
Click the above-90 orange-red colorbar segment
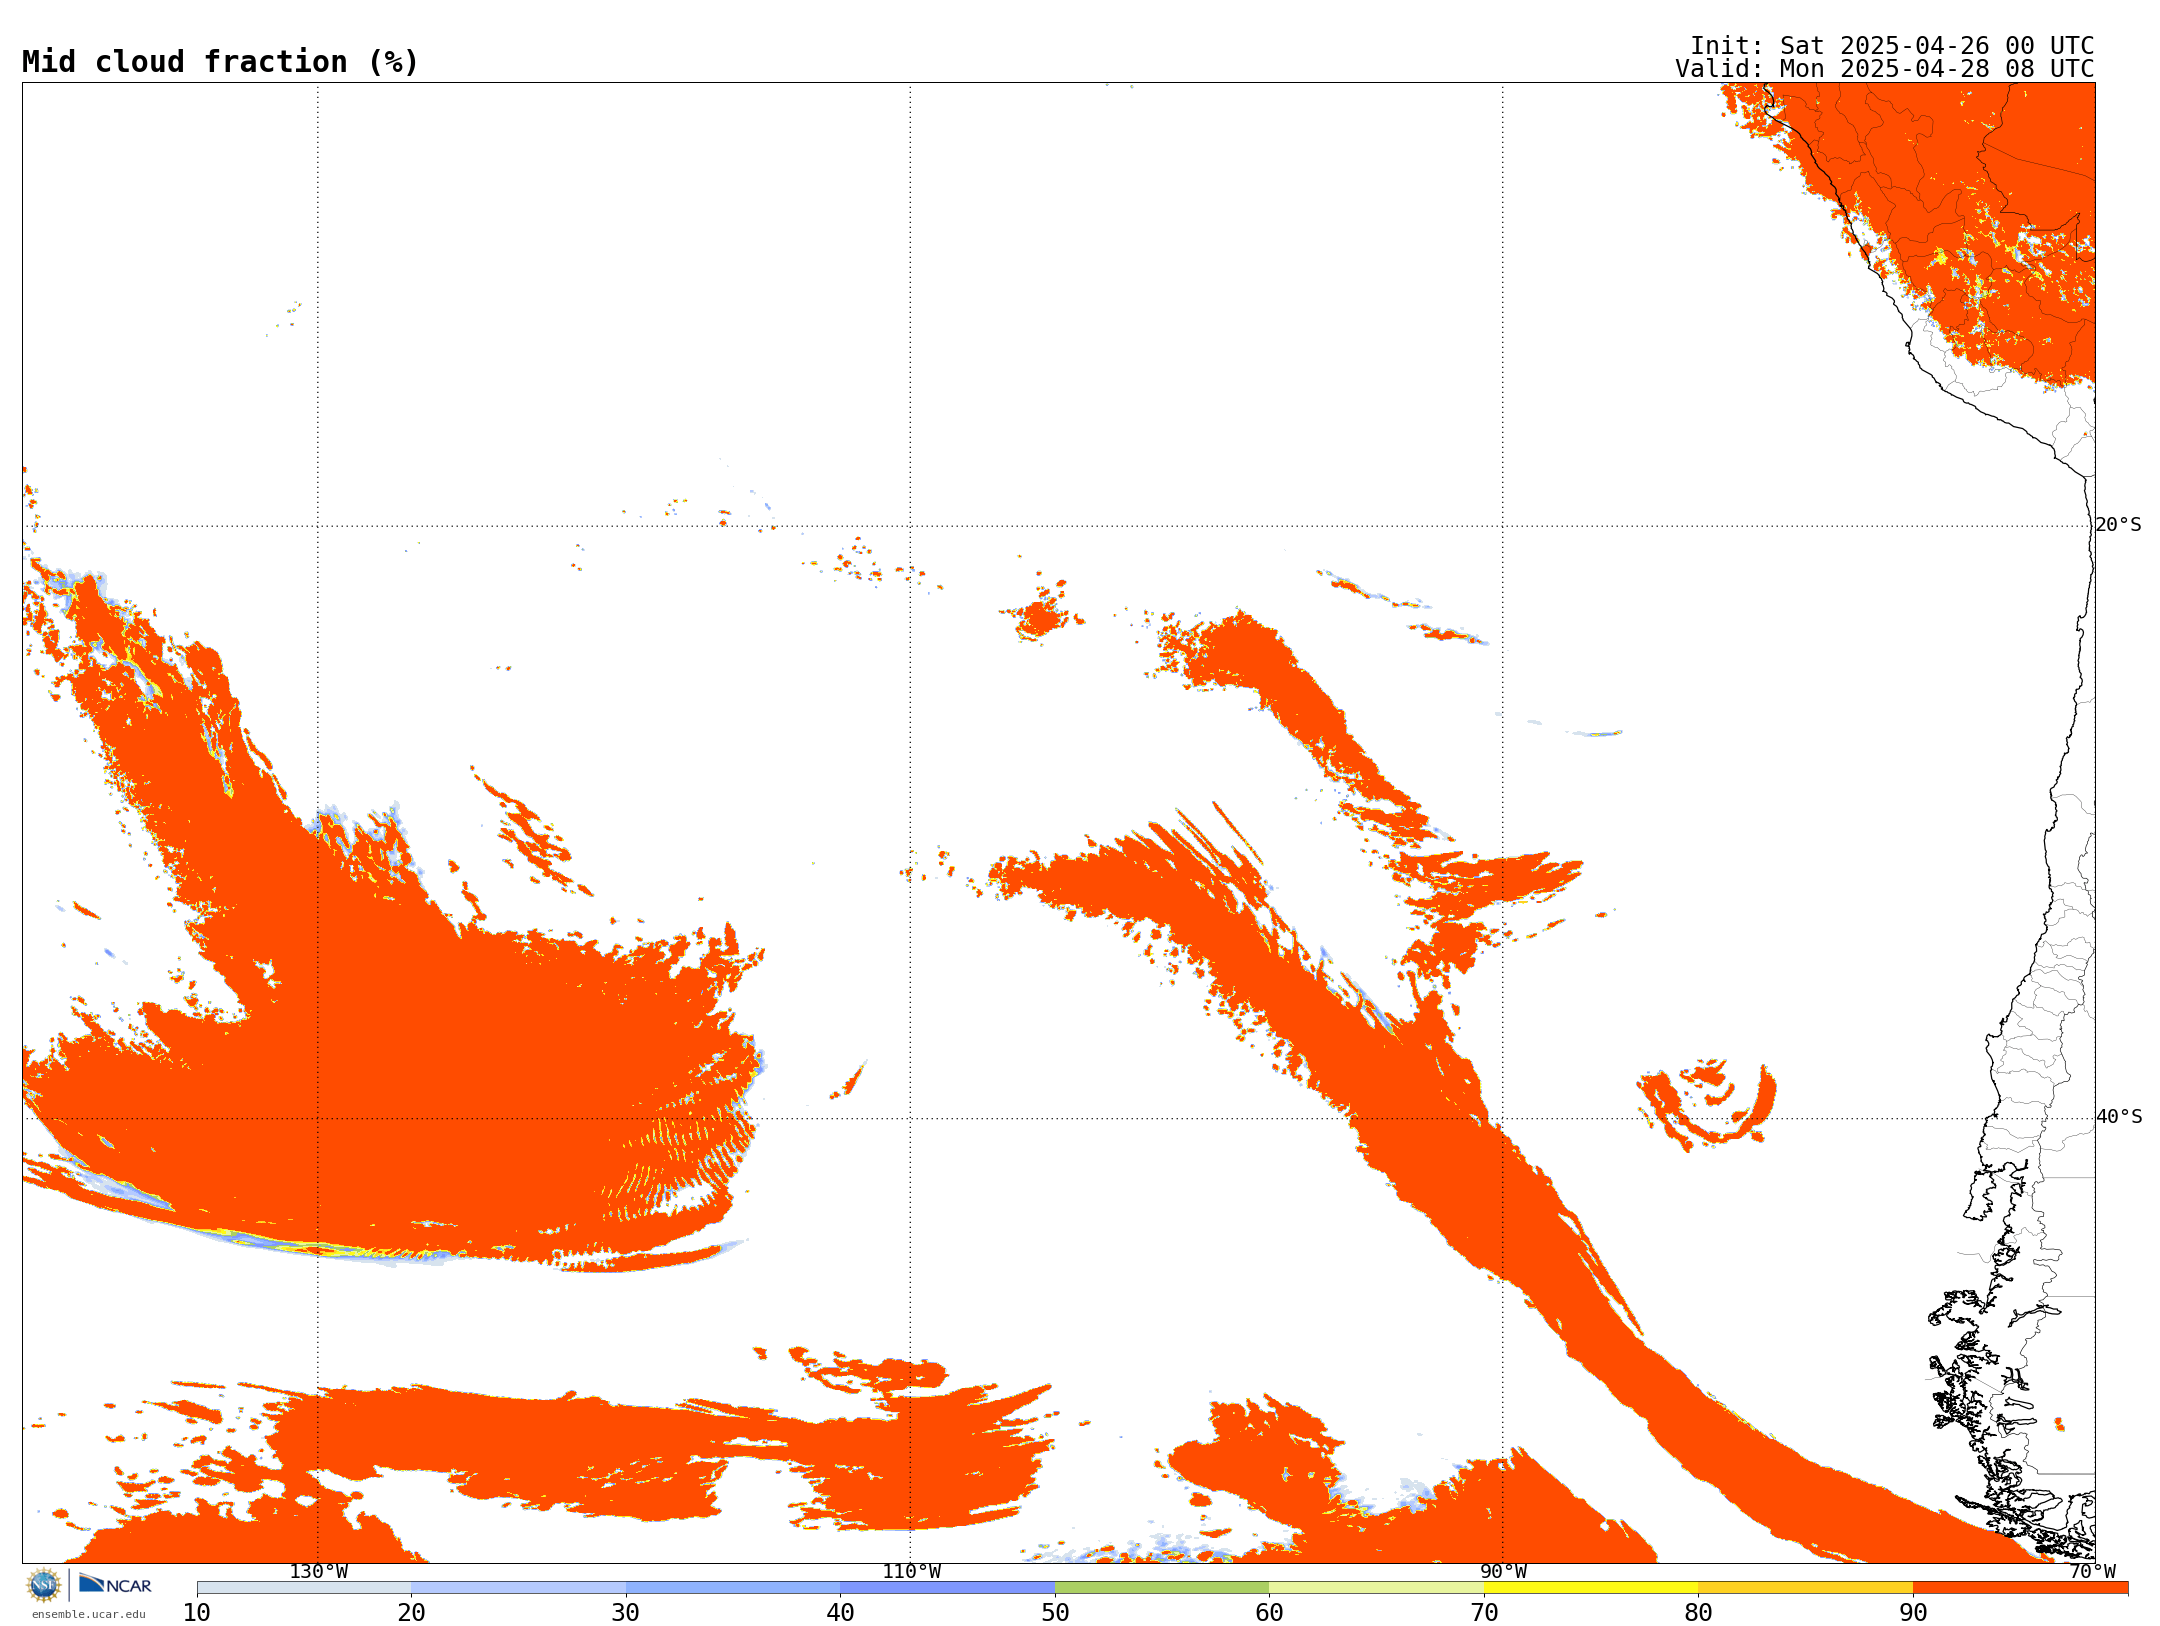click(2020, 1588)
